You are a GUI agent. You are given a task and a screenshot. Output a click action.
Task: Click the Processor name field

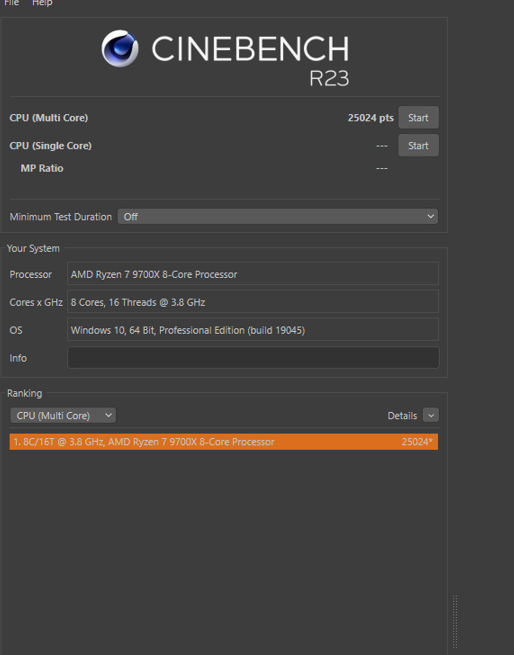click(x=253, y=274)
